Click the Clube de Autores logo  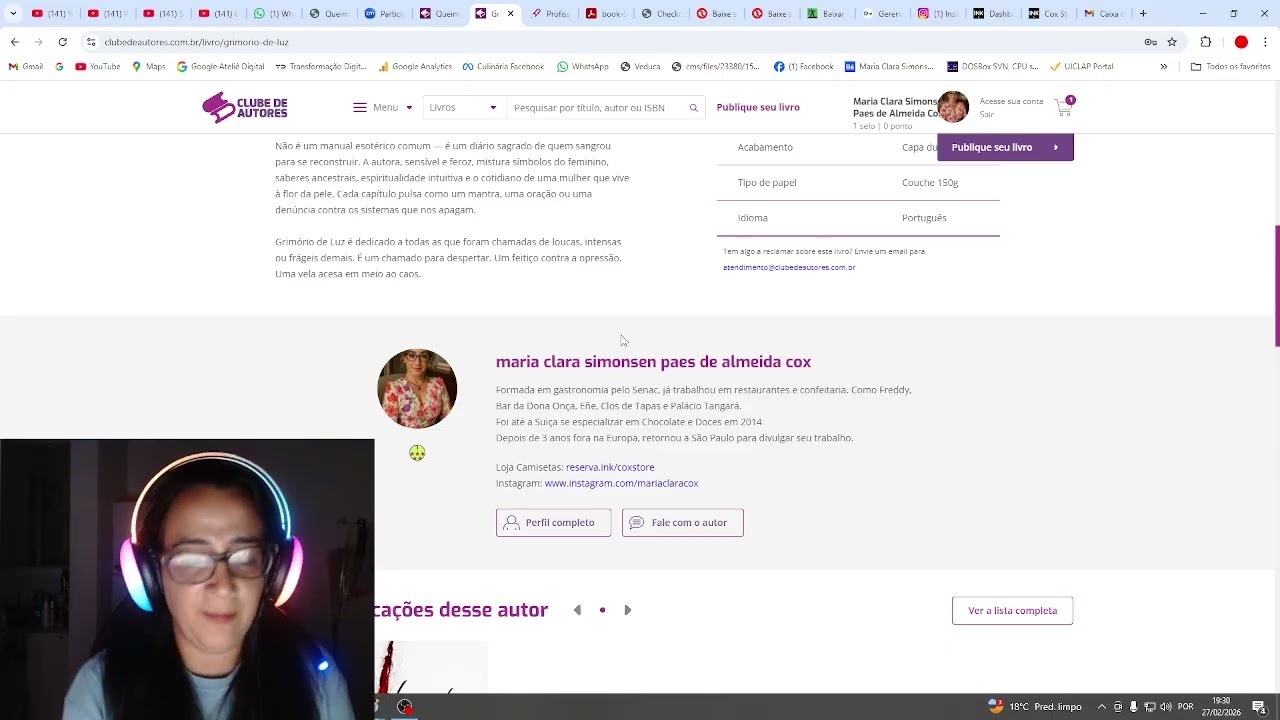pyautogui.click(x=245, y=107)
